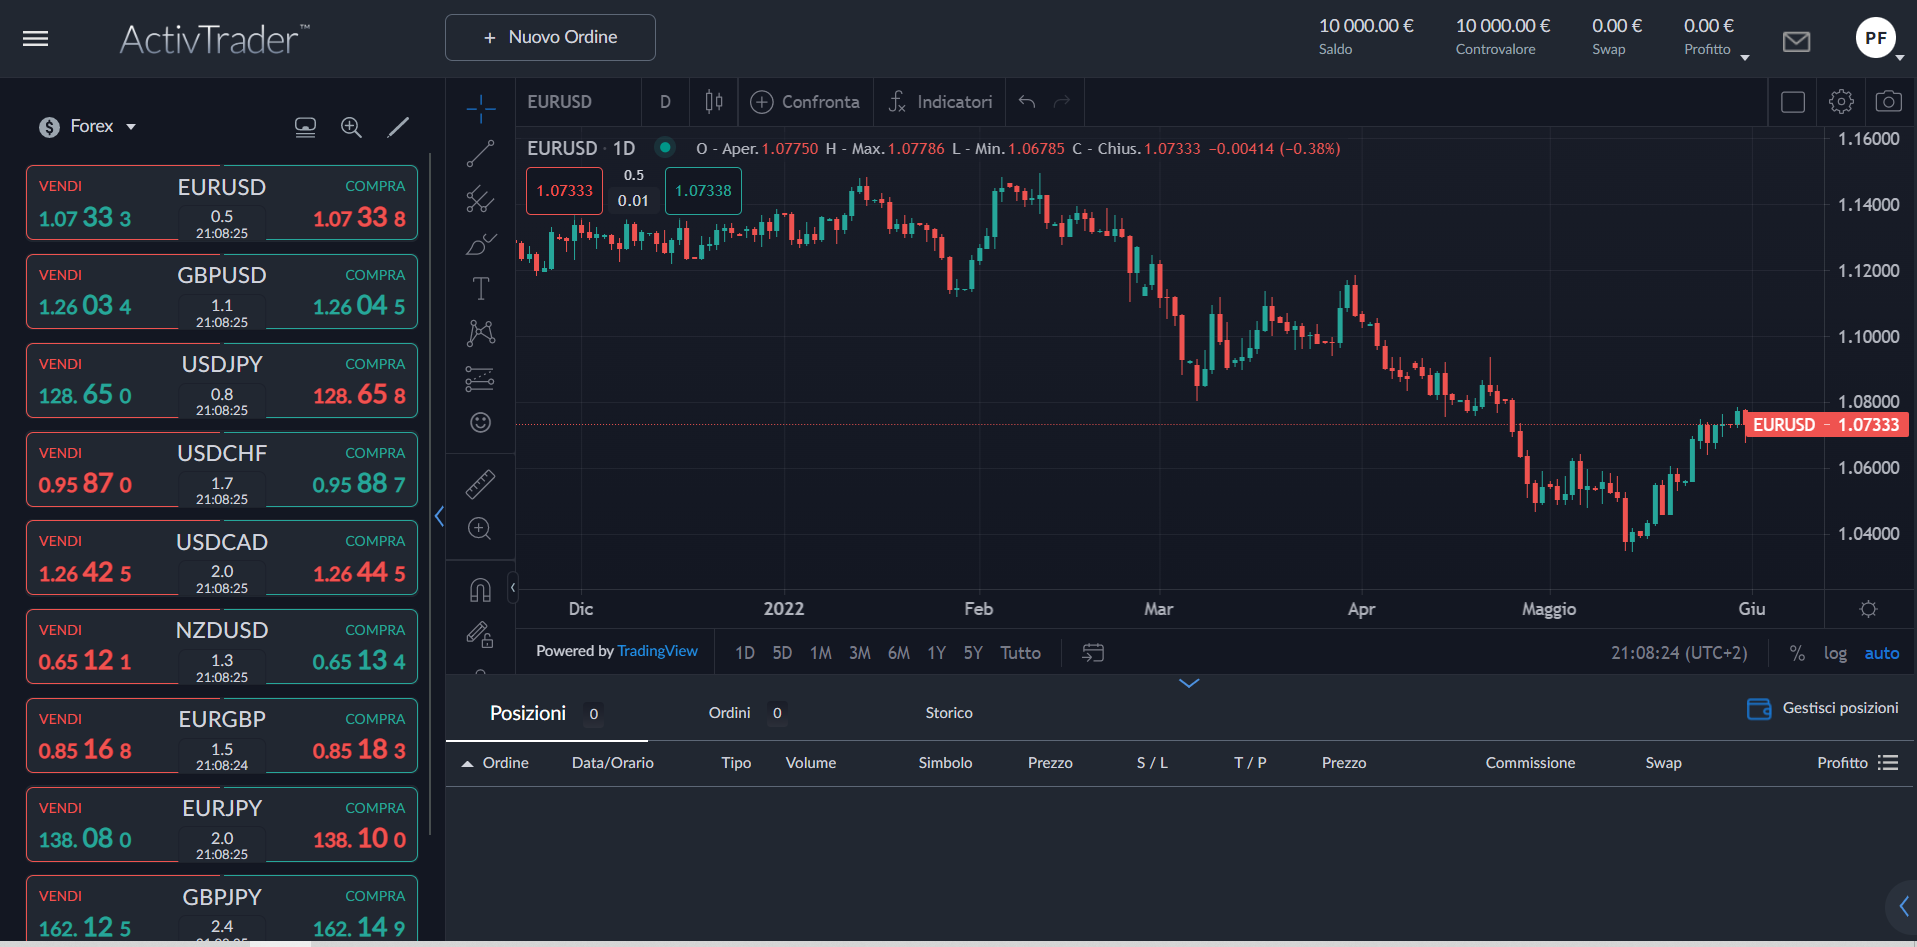Click Gestisci posizioni link
Screen dimensions: 1917x947
(x=1823, y=708)
